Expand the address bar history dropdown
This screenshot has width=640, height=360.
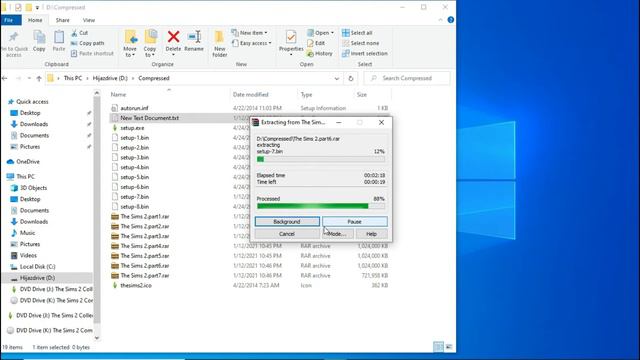(337, 78)
